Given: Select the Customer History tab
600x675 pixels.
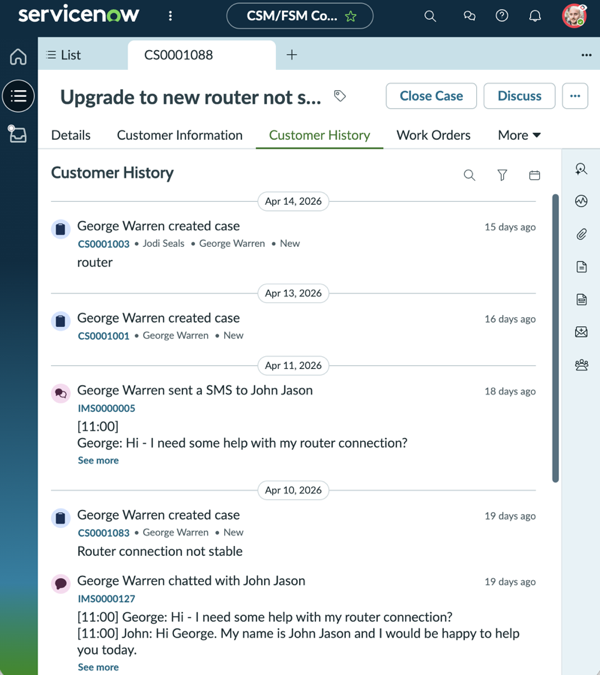Looking at the screenshot, I should pos(319,135).
